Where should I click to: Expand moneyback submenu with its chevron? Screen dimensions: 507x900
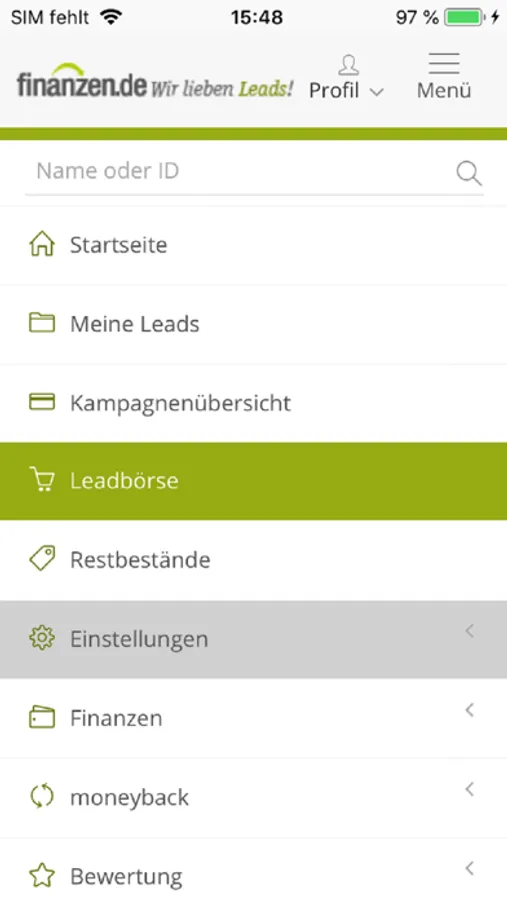coord(470,790)
